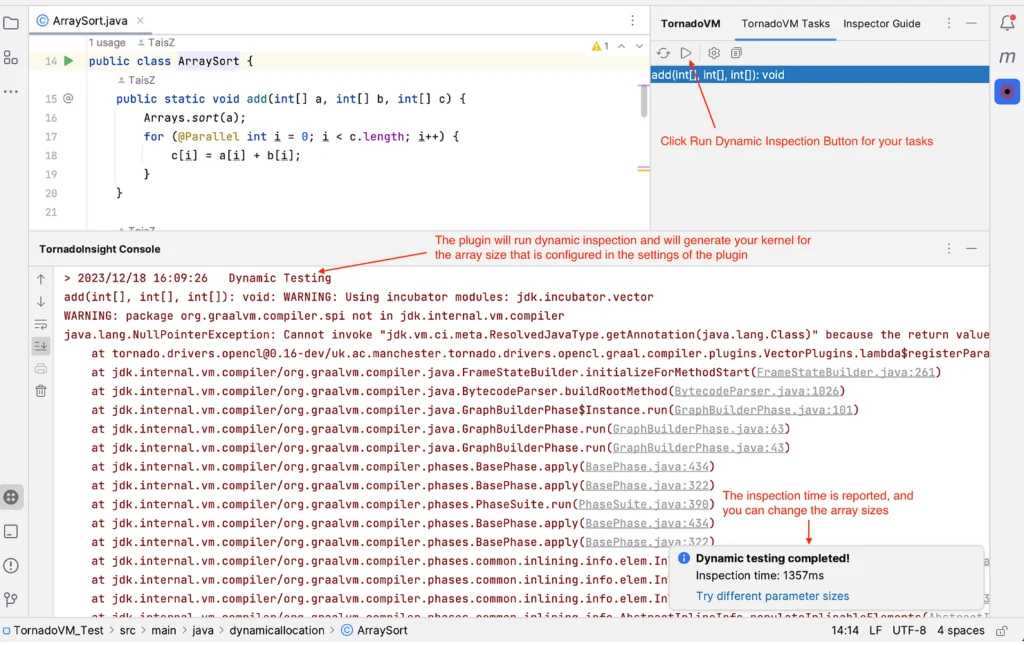This screenshot has height=645, width=1024.
Task: Open the Problems tool window icon
Action: (11, 565)
